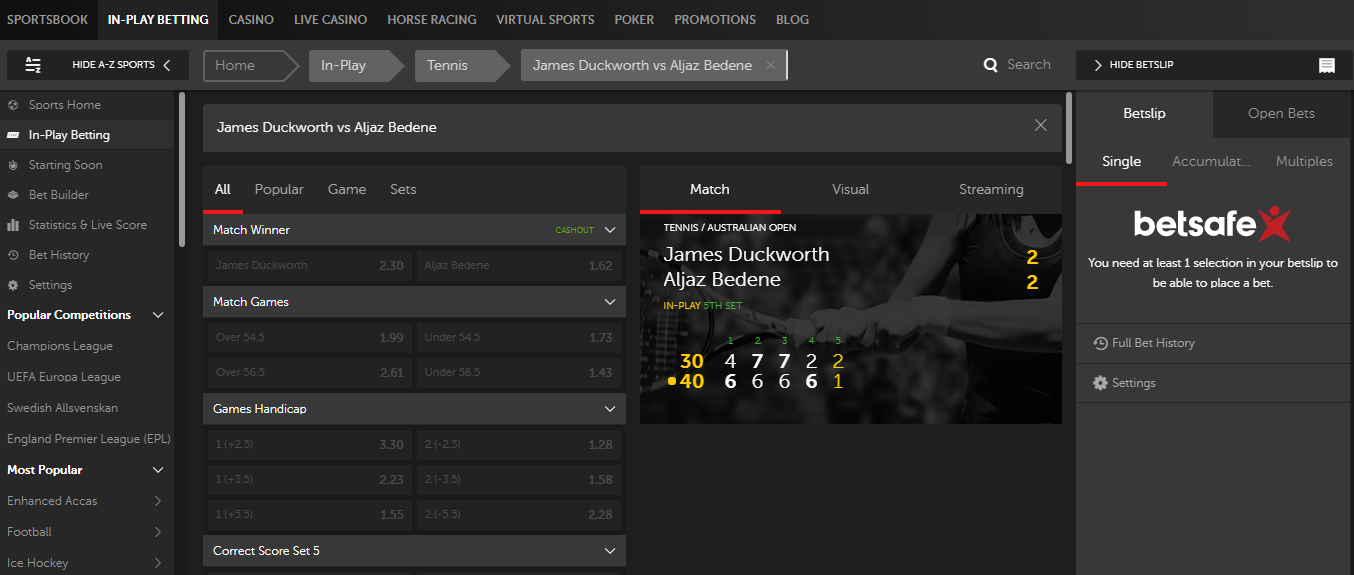Open Sportsbook in top navigation
Viewport: 1354px width, 575px height.
(x=48, y=19)
